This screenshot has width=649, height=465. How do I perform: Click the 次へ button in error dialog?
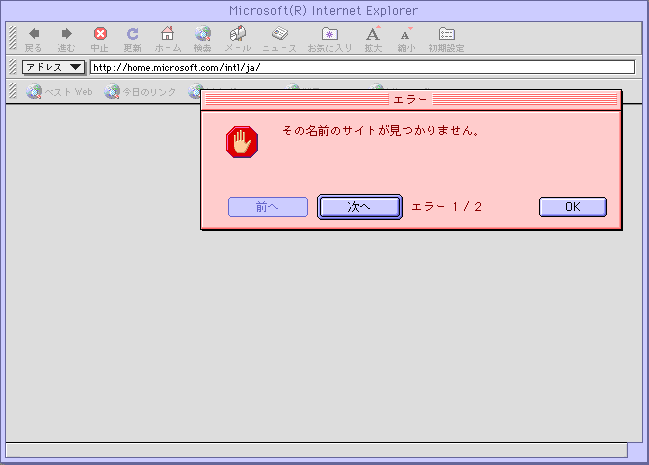[x=360, y=207]
